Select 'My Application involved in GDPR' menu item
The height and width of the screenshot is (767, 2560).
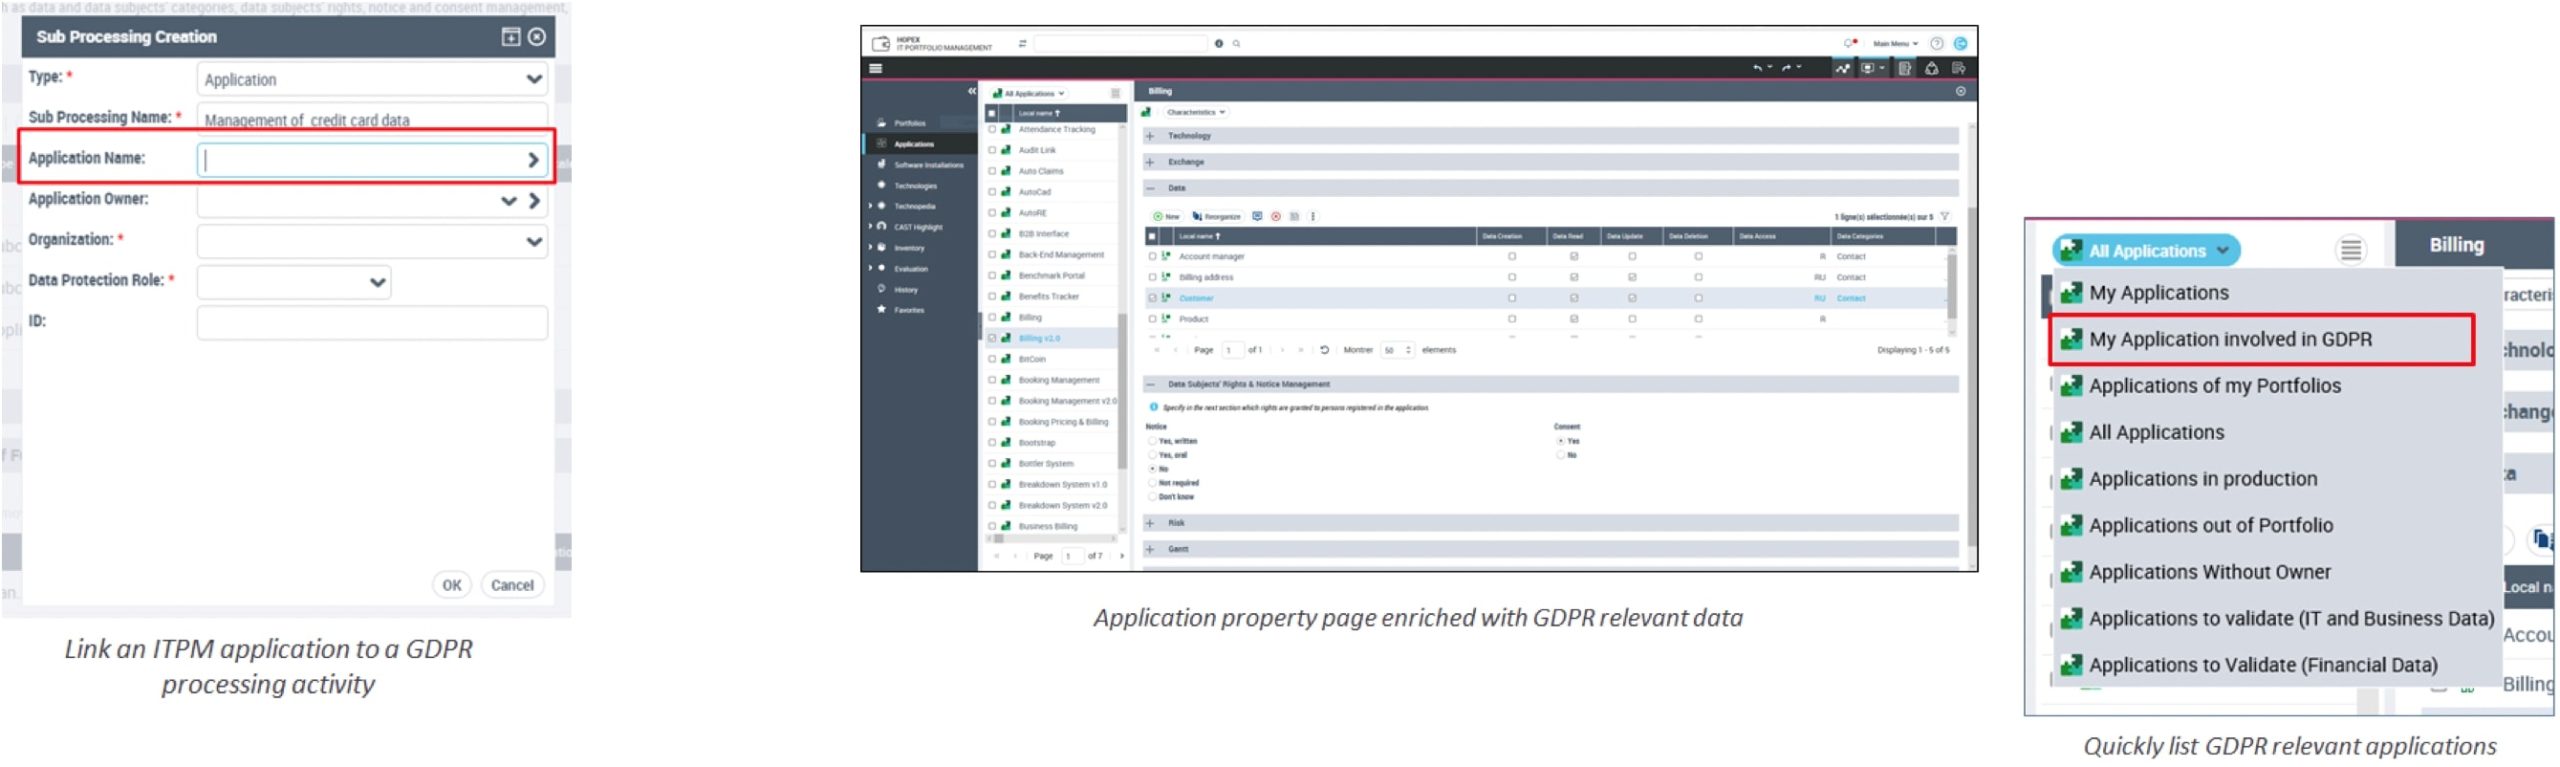(2229, 339)
